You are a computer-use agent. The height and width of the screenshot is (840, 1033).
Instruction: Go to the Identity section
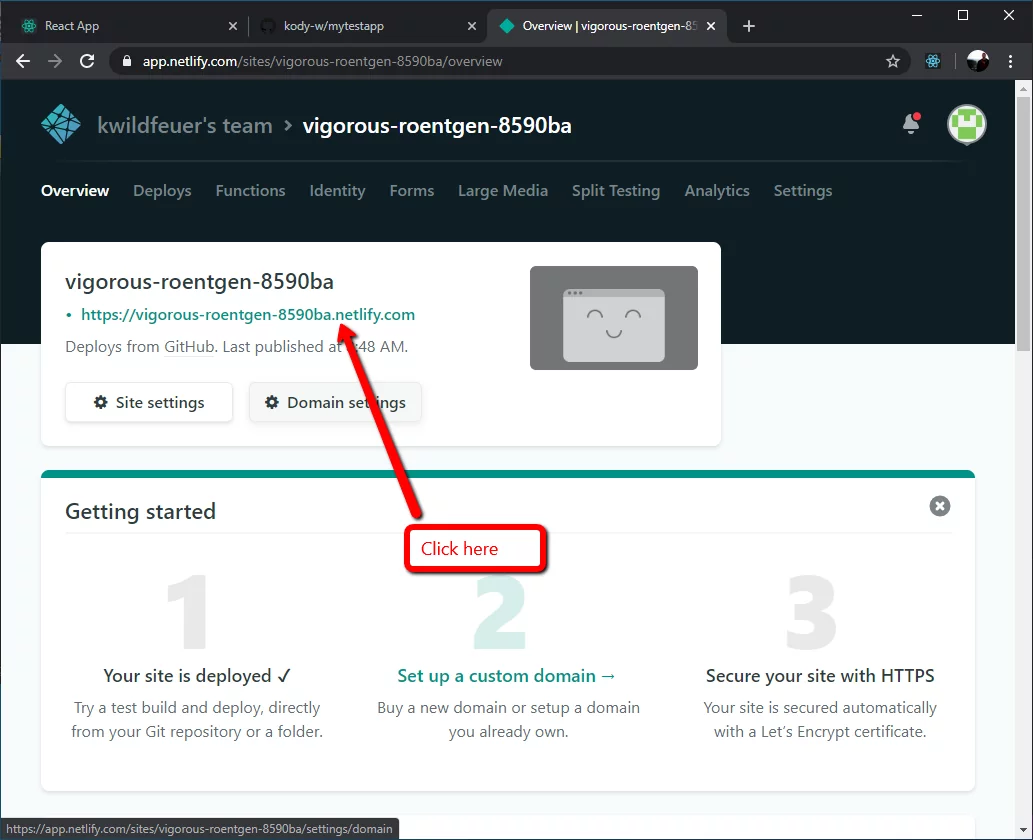(337, 190)
